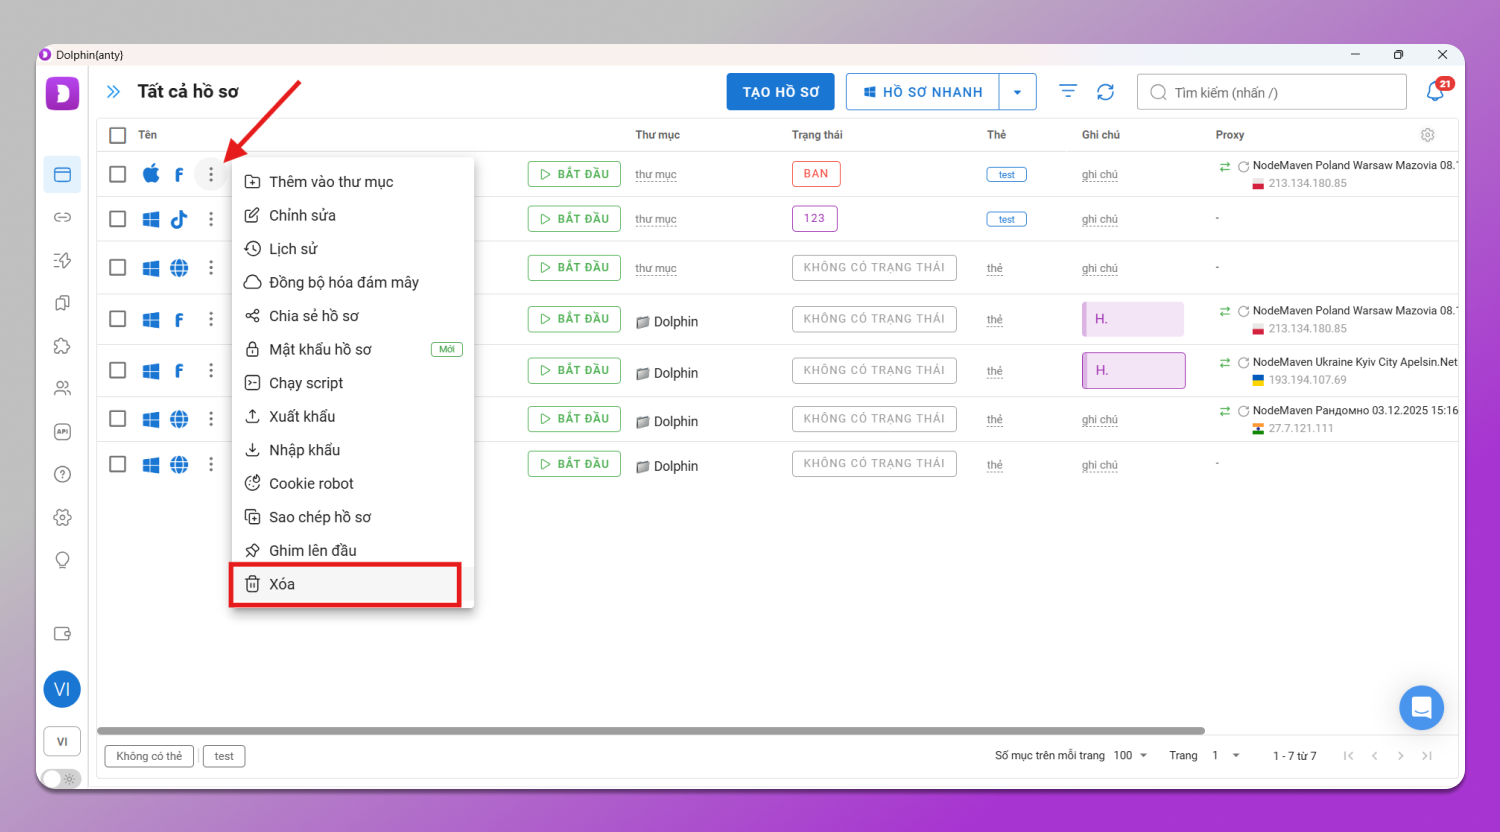Open items per page dropdown showing 100
This screenshot has width=1500, height=832.
pos(1131,756)
